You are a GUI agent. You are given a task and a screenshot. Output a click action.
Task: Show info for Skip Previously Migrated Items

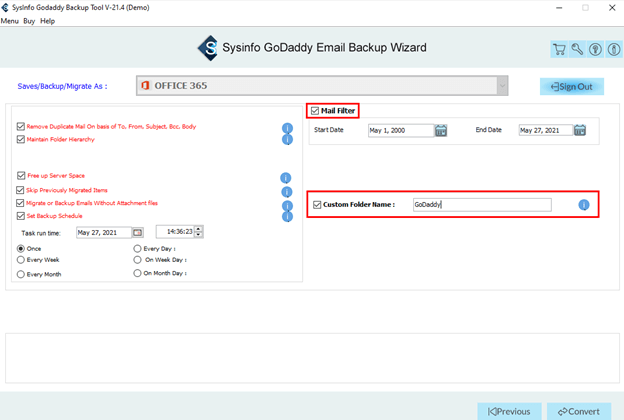(287, 192)
